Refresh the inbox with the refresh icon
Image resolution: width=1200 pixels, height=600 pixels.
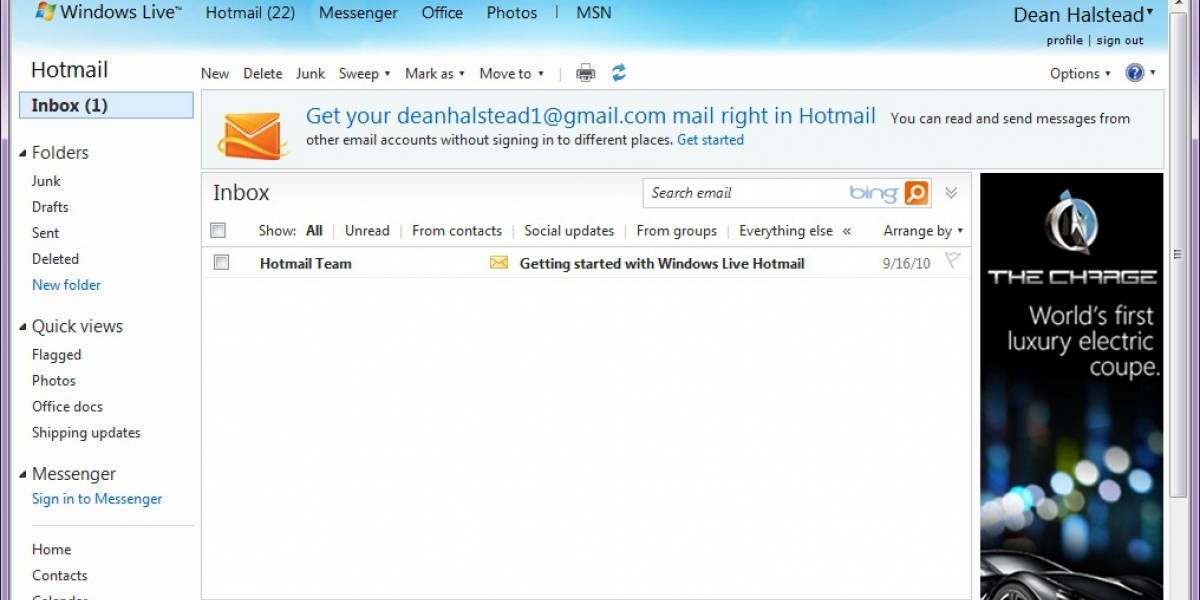(619, 73)
